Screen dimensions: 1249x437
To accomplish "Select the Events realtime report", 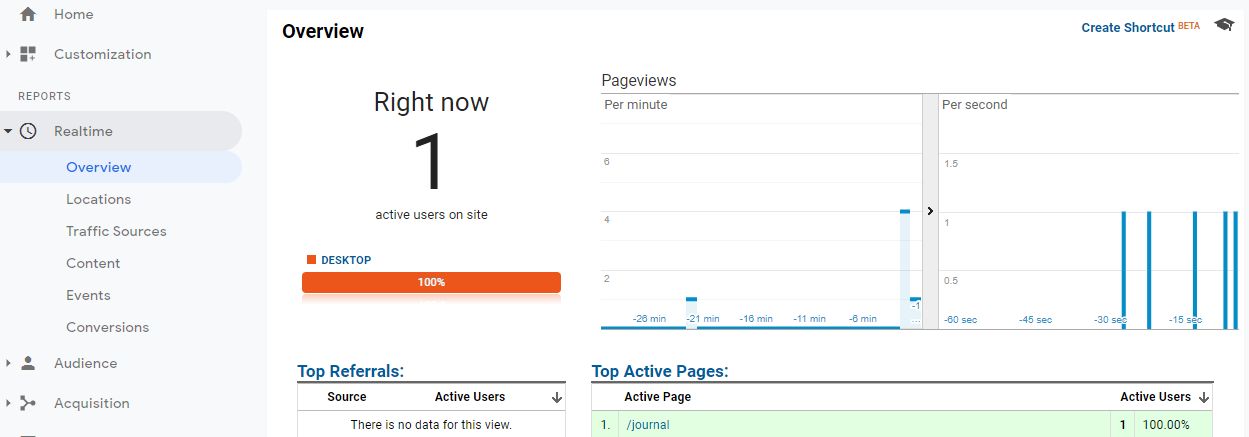I will (x=88, y=295).
